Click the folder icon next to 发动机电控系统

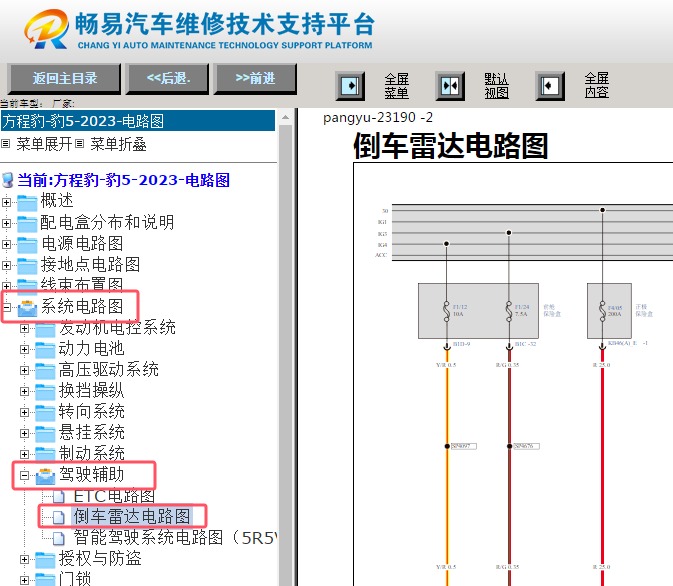[45, 329]
